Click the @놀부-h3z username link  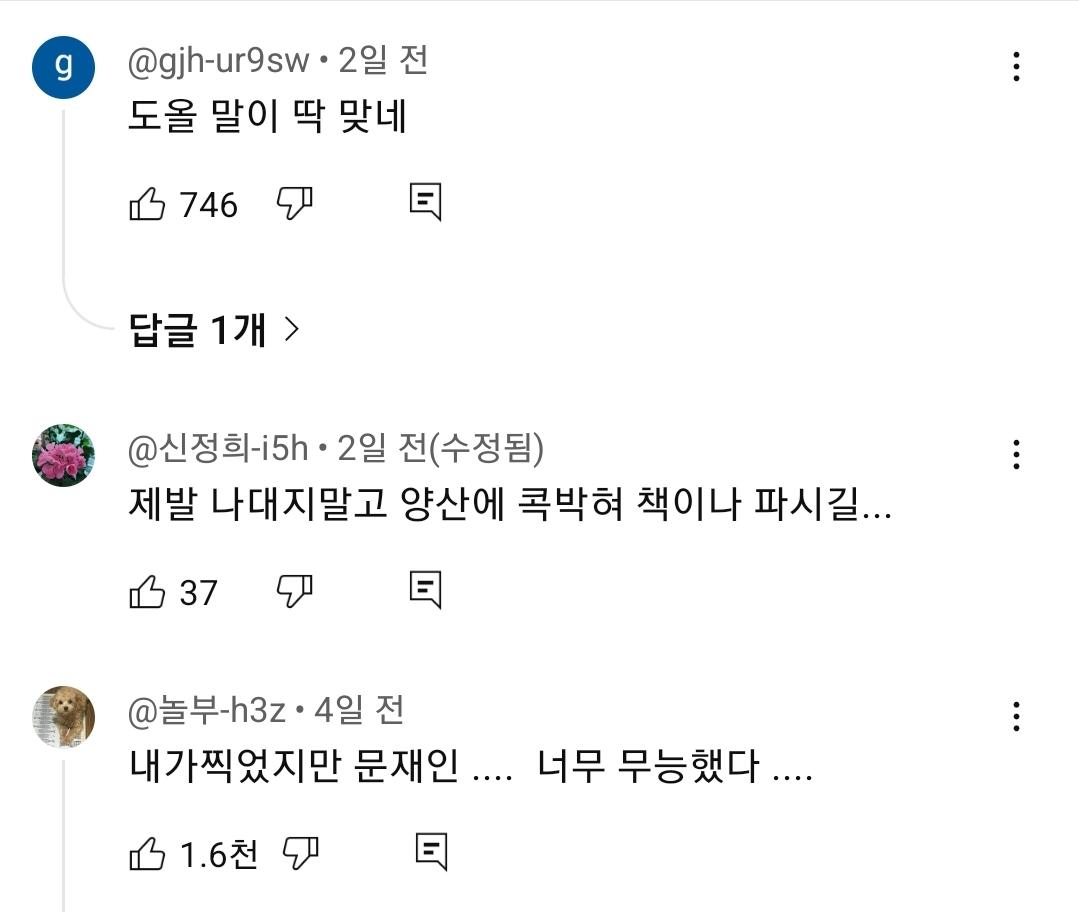208,711
